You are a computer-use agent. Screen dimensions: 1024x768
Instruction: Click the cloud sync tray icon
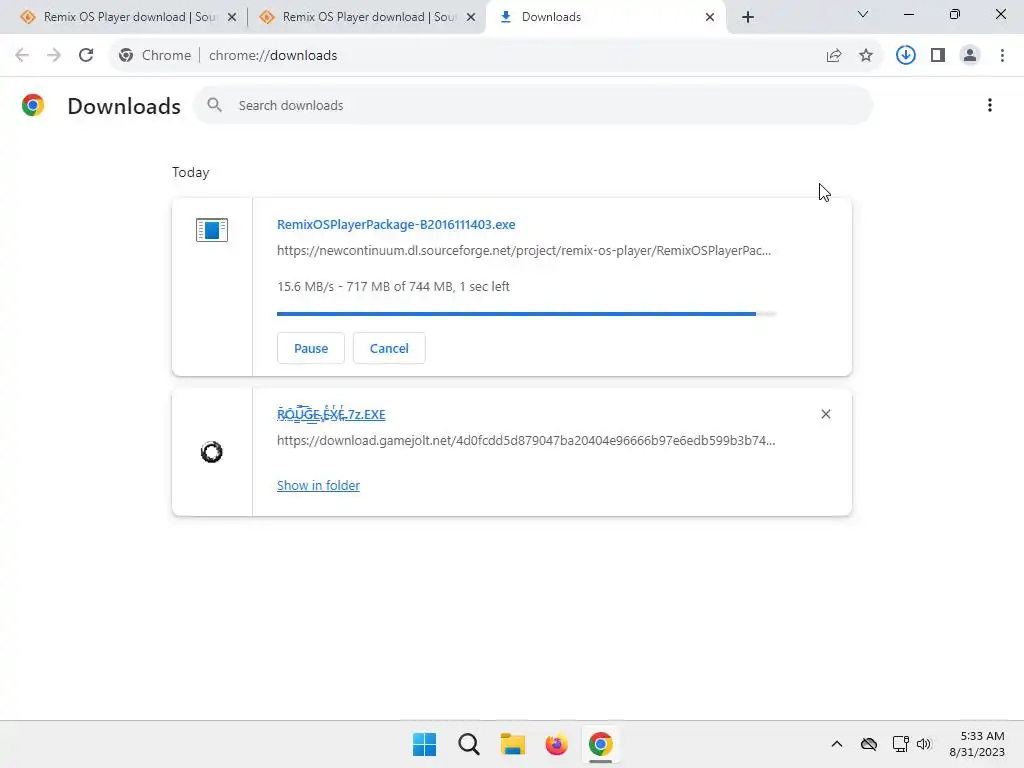click(869, 744)
